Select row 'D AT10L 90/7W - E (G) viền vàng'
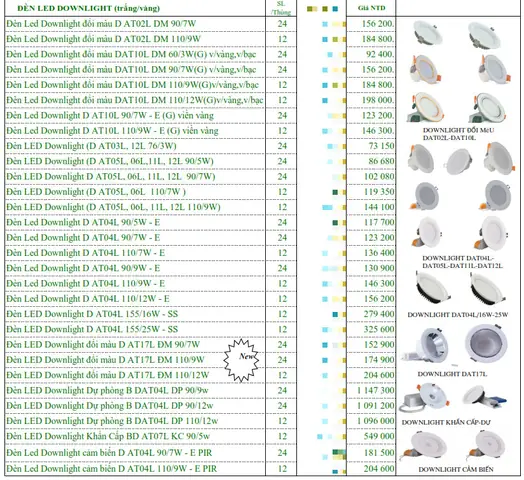 pos(110,116)
